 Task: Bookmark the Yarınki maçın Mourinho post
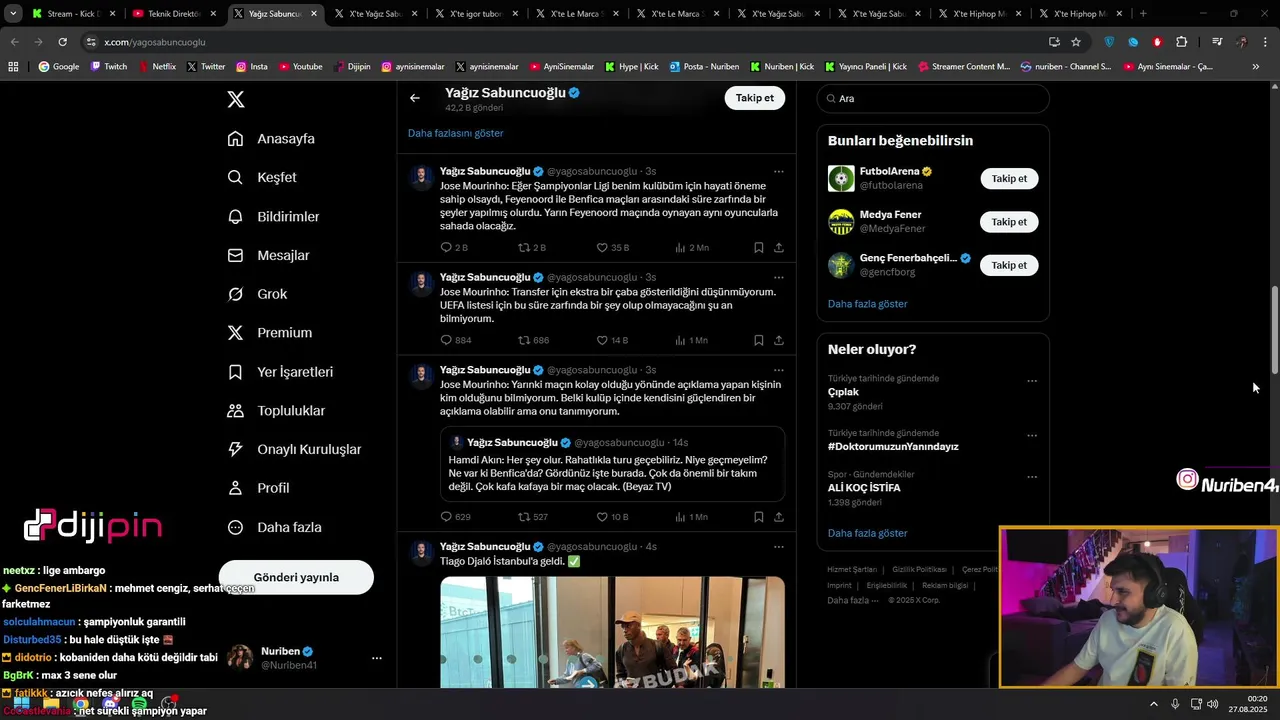tap(759, 517)
